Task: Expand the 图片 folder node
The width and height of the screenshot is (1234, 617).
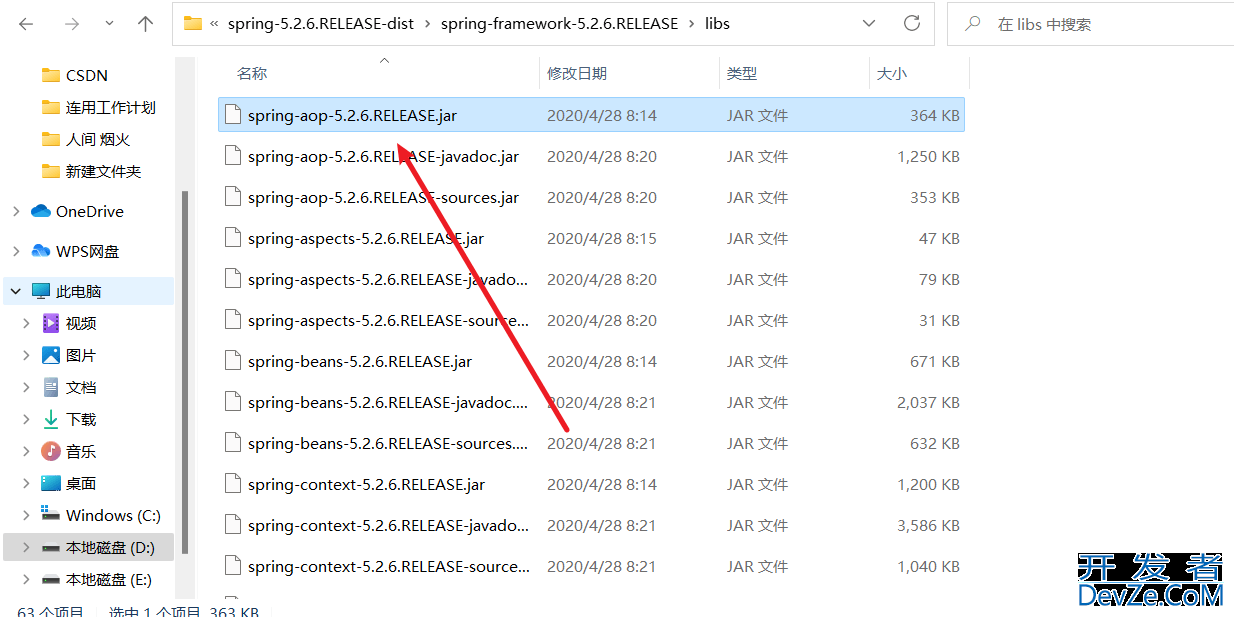Action: tap(27, 355)
